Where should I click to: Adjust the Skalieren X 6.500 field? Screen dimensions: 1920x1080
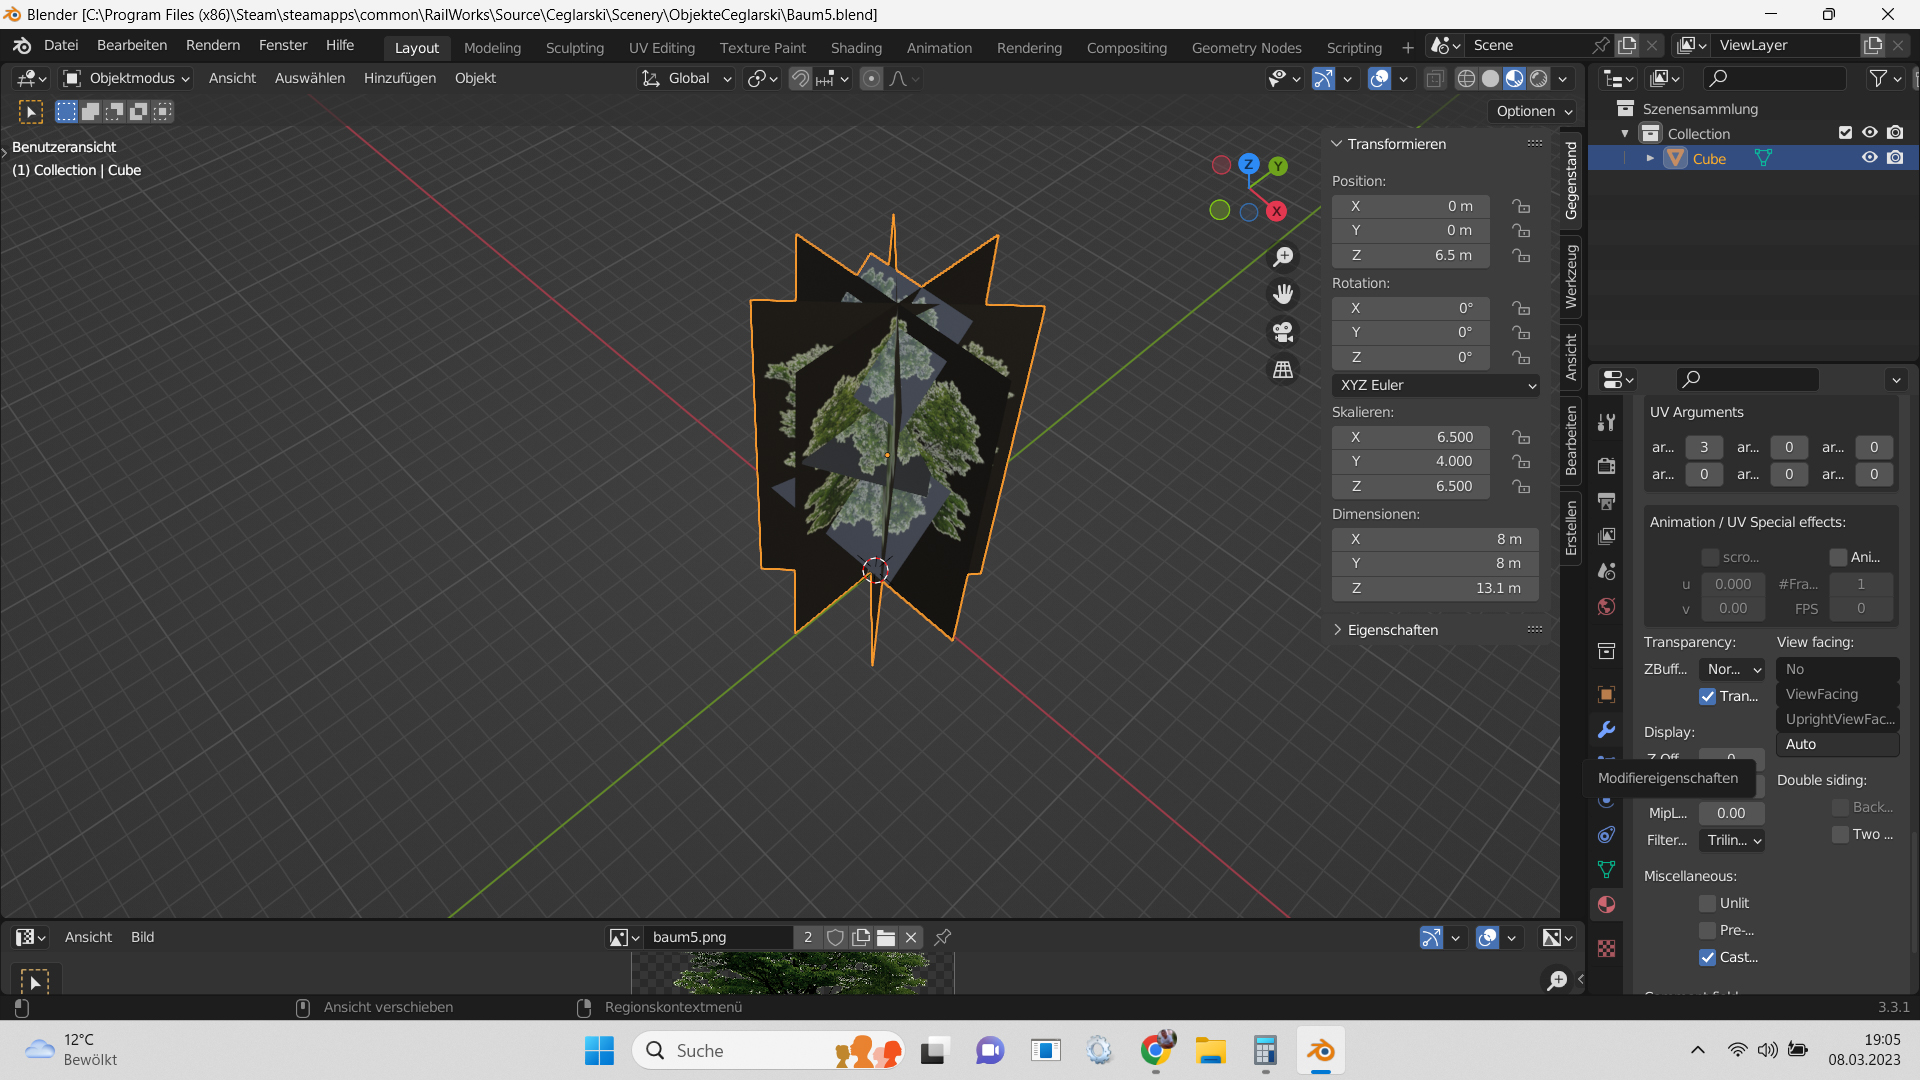click(1411, 437)
